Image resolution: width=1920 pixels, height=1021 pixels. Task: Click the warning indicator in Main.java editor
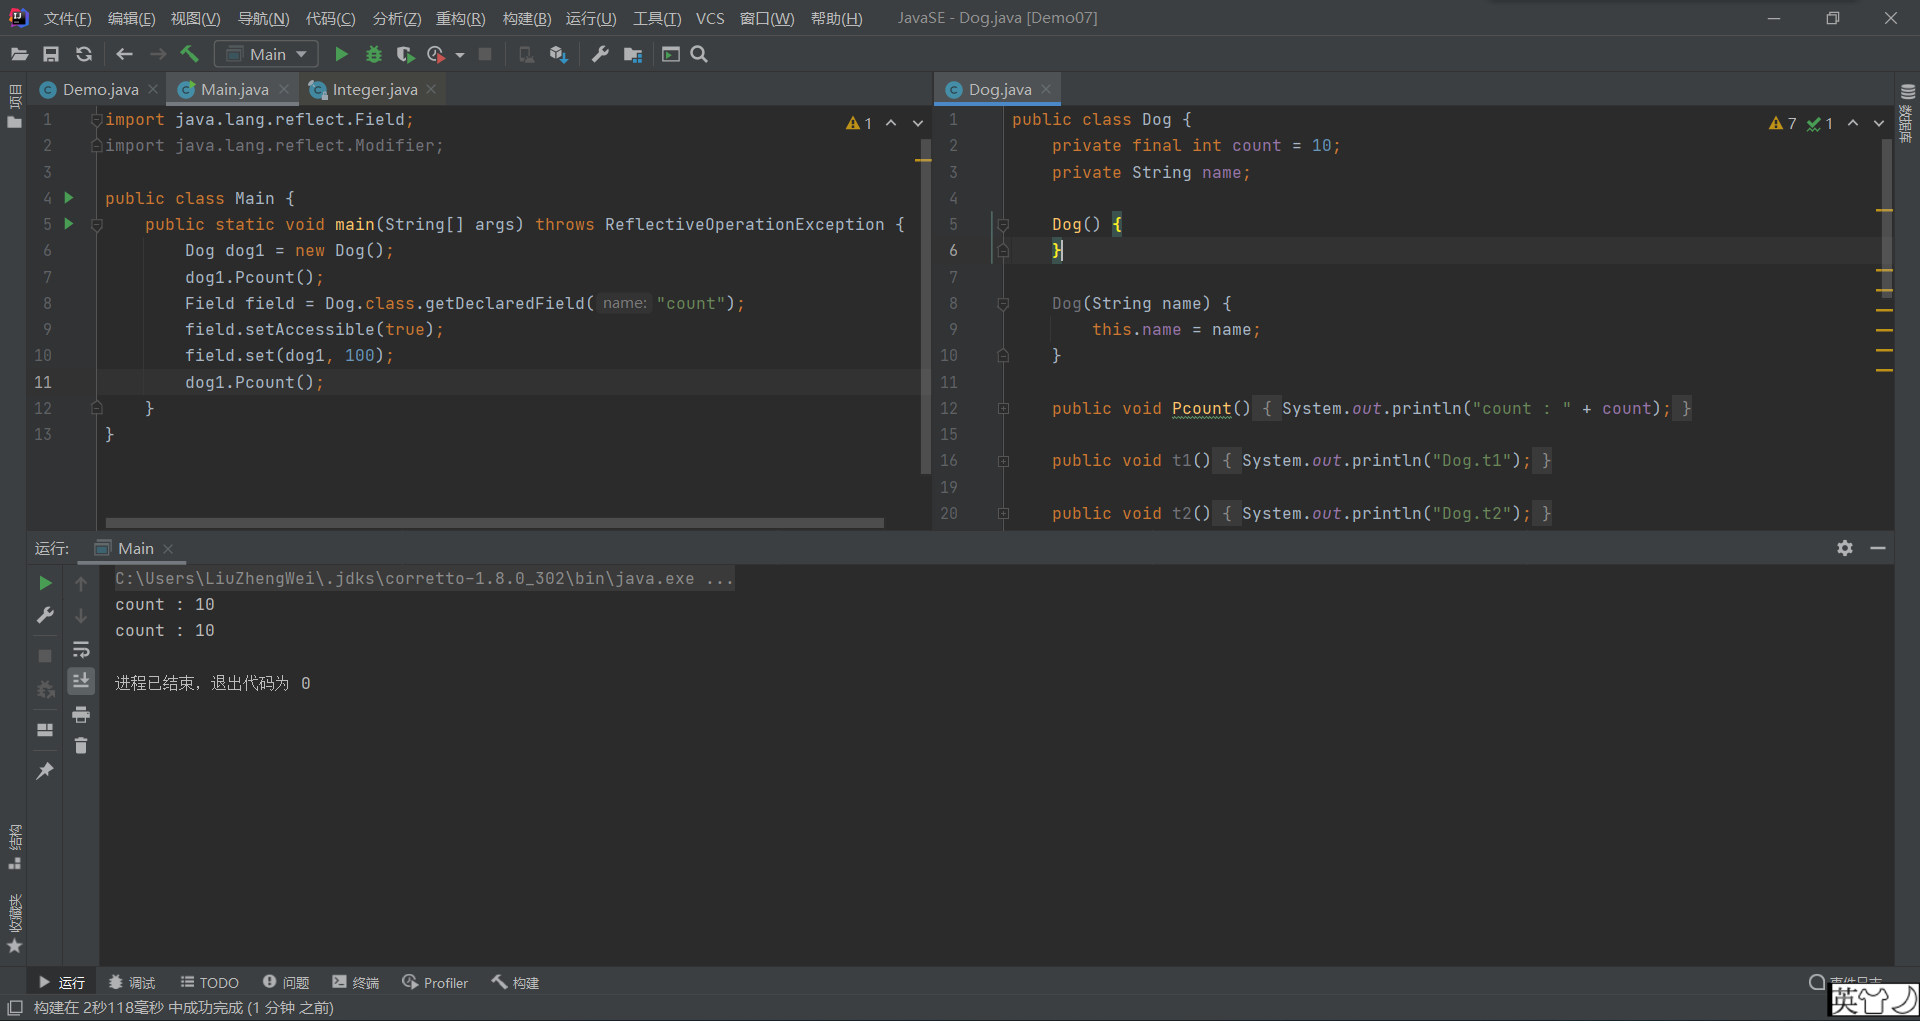click(x=859, y=123)
